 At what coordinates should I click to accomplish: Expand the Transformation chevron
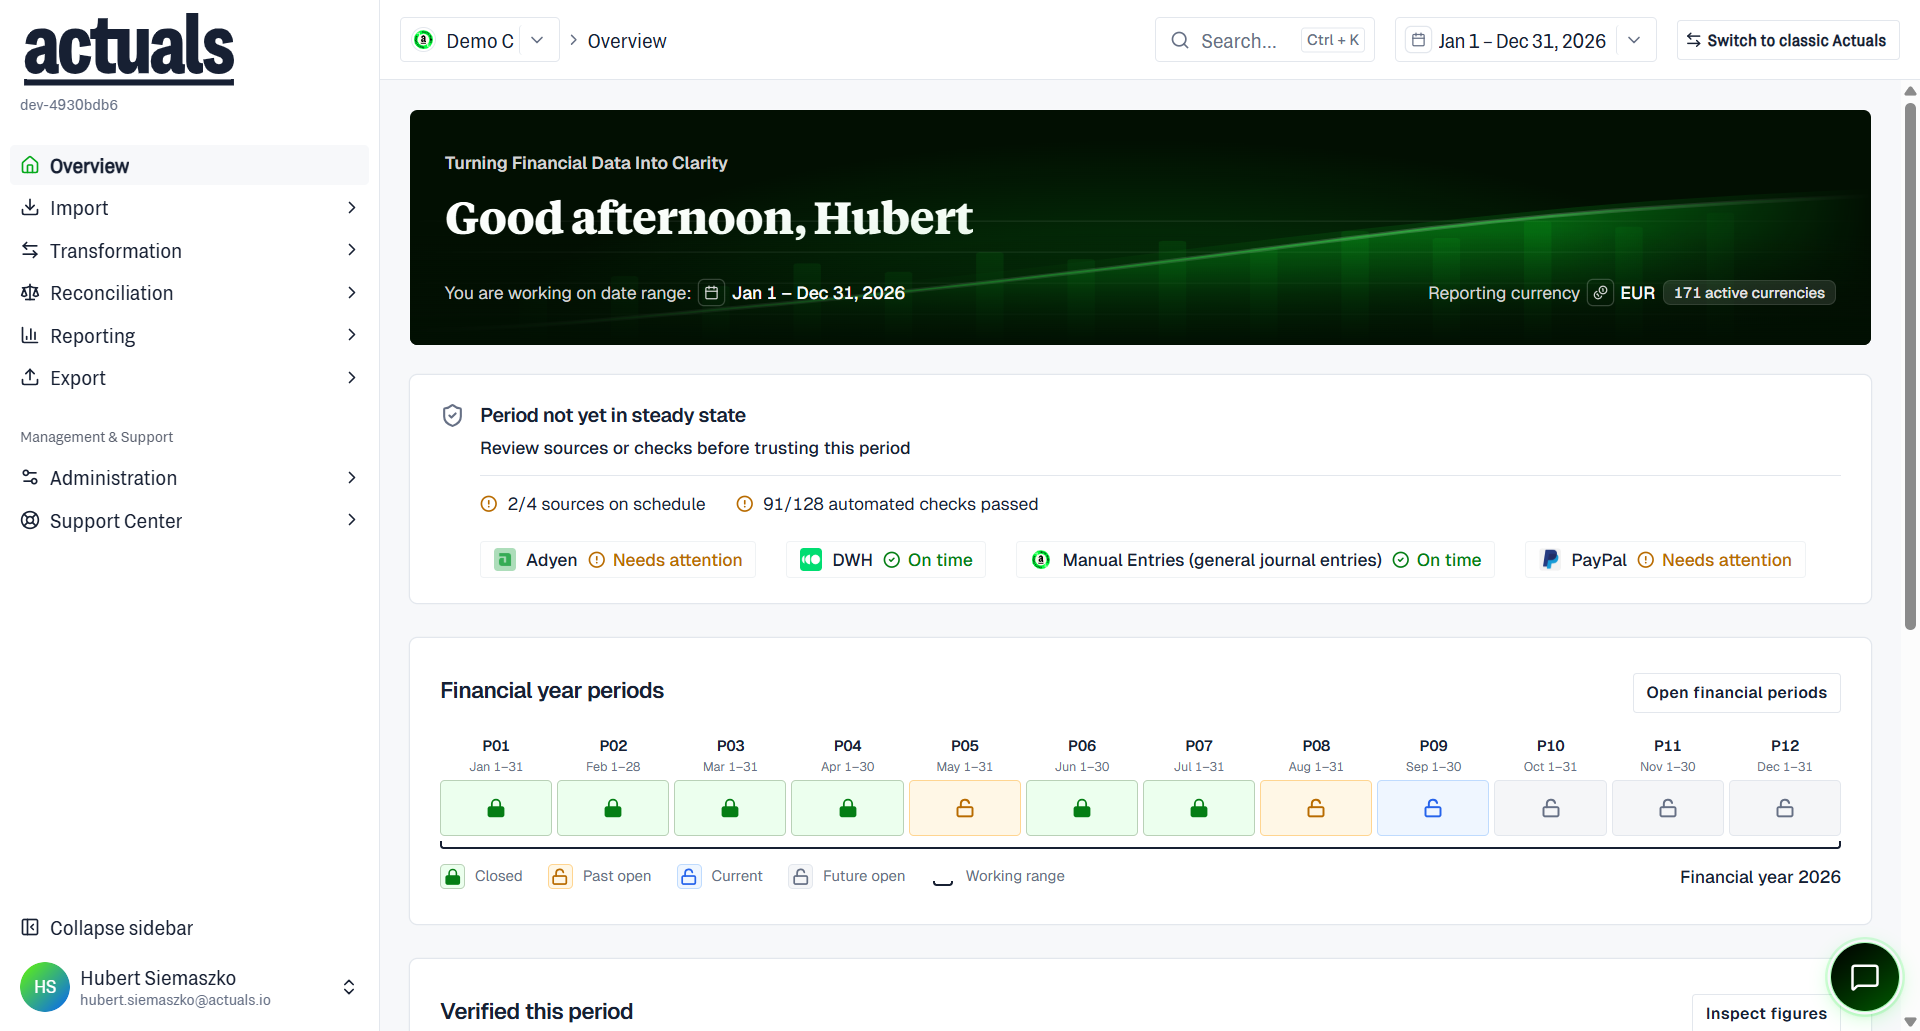(x=351, y=250)
